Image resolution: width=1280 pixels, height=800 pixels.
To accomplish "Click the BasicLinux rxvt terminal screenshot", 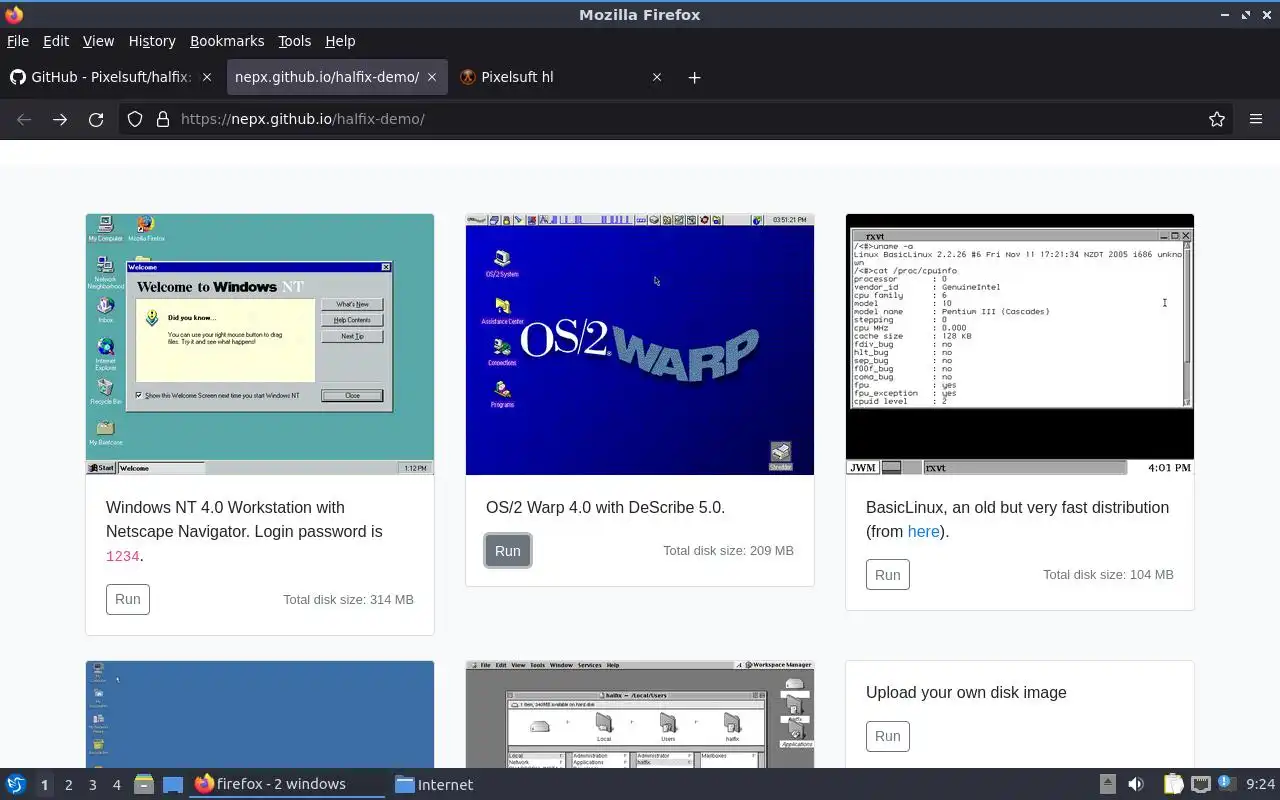I will pos(1020,344).
